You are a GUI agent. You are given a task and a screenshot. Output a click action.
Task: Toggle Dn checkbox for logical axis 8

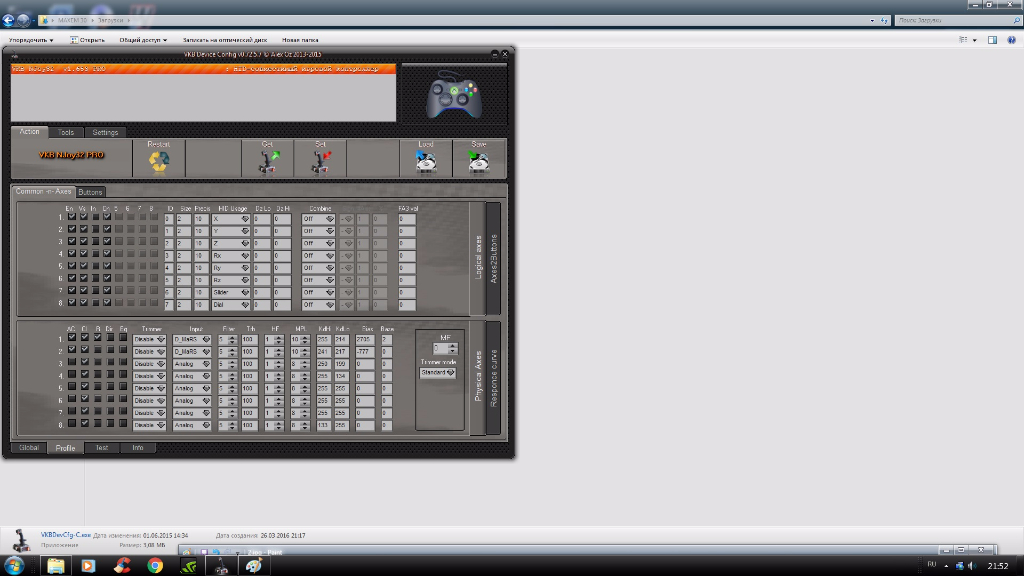coord(107,303)
